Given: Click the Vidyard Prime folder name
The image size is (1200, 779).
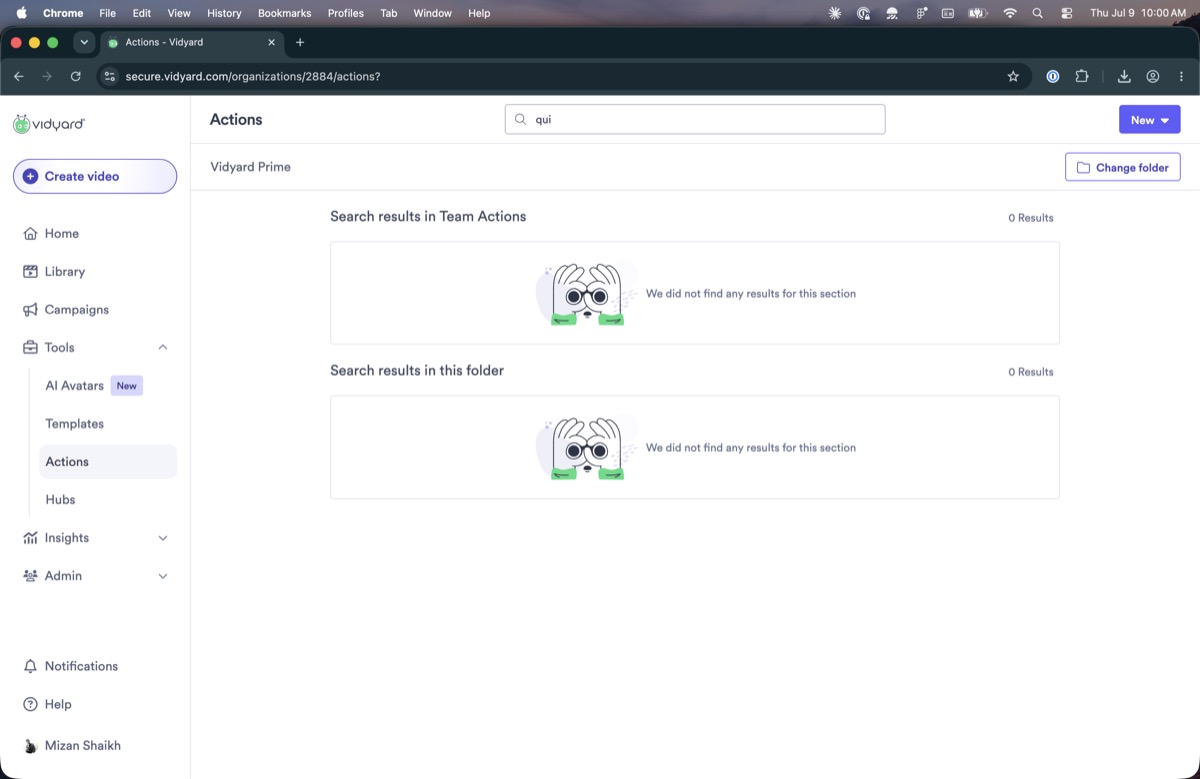Looking at the screenshot, I should pos(250,167).
